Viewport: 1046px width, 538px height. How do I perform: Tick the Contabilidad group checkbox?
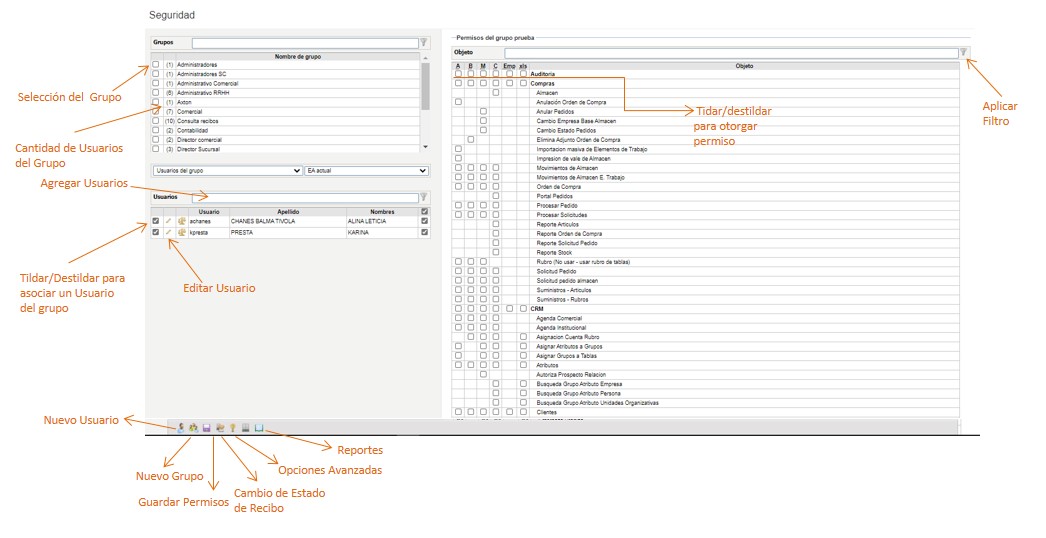click(156, 130)
